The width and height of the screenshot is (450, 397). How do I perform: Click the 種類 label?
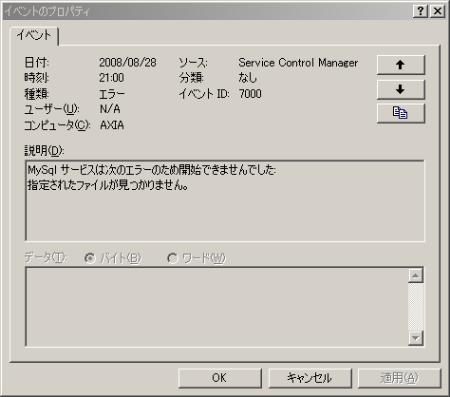pyautogui.click(x=37, y=94)
